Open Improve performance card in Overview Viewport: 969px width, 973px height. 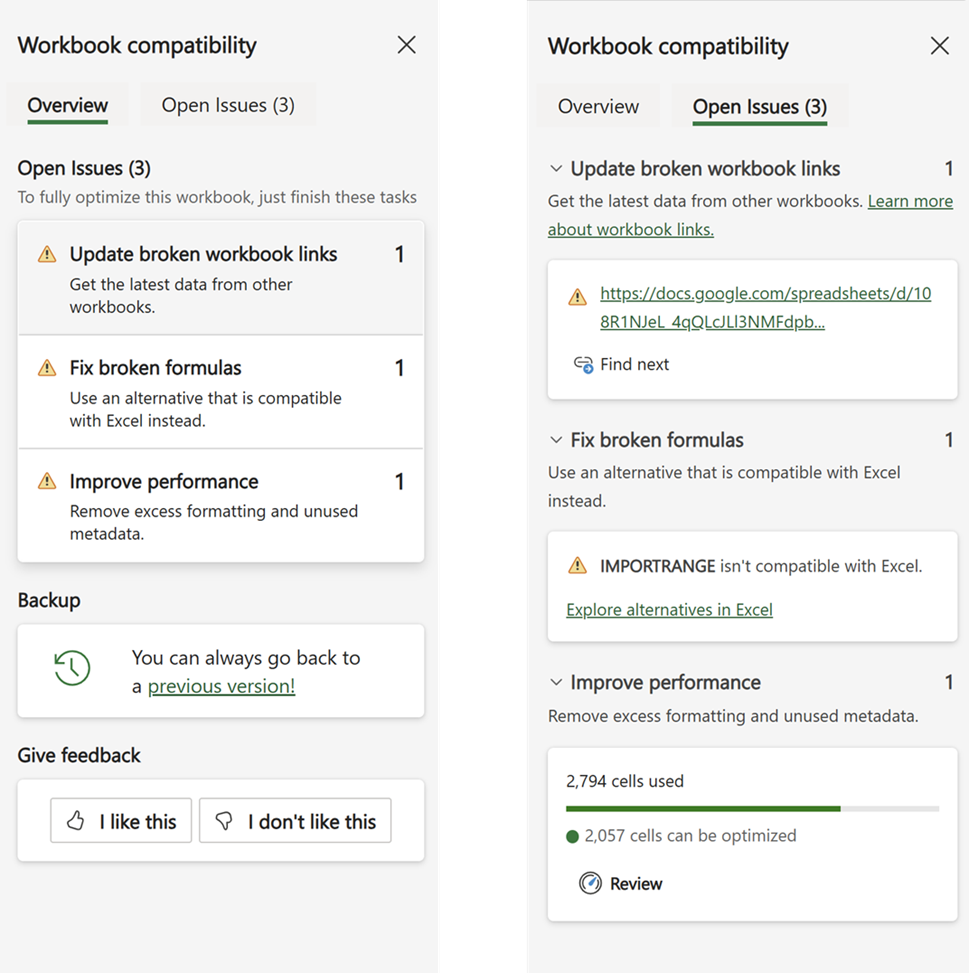pos(221,506)
